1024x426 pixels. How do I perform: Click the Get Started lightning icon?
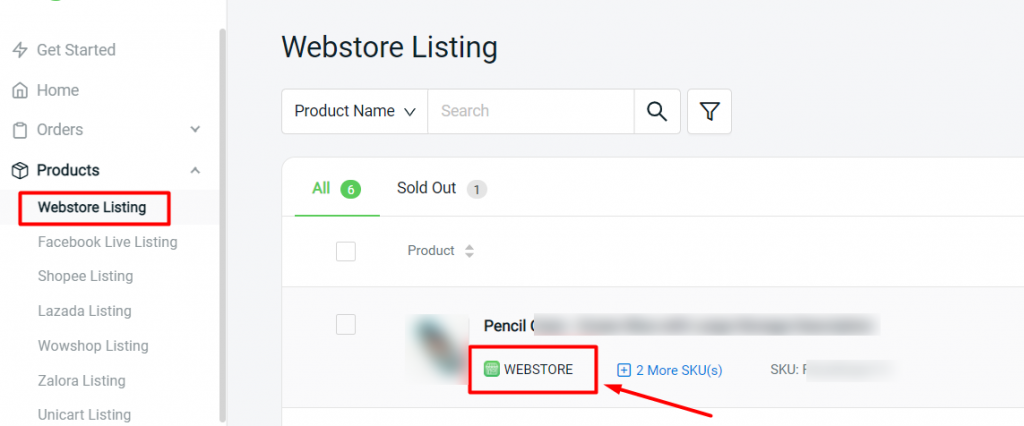coord(20,50)
